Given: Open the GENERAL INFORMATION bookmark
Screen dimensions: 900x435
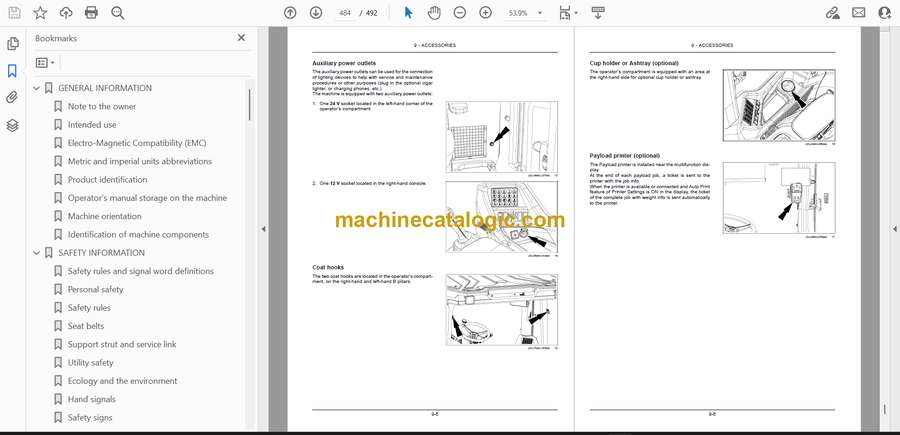Looking at the screenshot, I should click(x=105, y=88).
